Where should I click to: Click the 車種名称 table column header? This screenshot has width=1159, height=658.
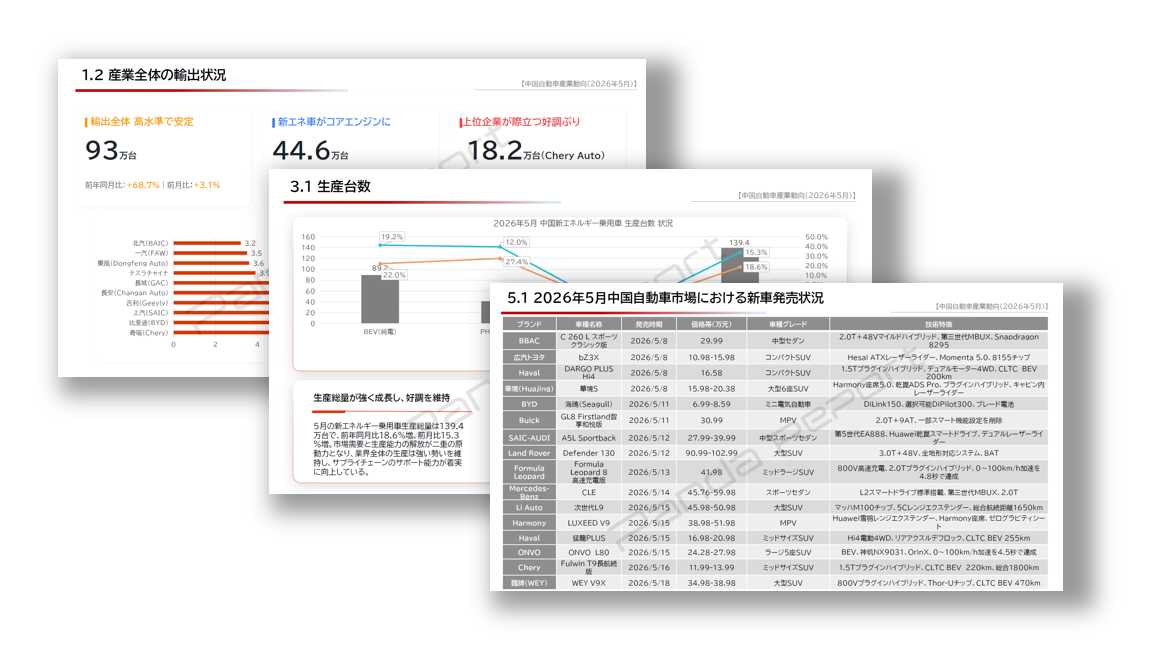(x=588, y=324)
